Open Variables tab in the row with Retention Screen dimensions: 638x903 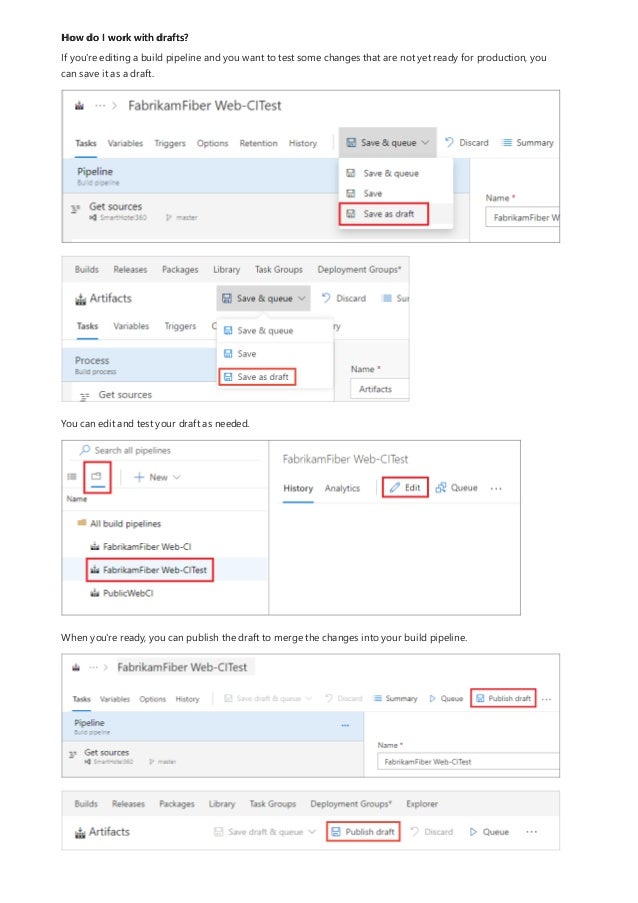point(125,143)
